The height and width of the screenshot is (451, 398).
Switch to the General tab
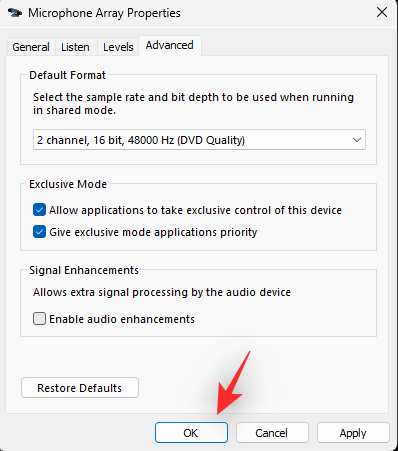point(31,47)
